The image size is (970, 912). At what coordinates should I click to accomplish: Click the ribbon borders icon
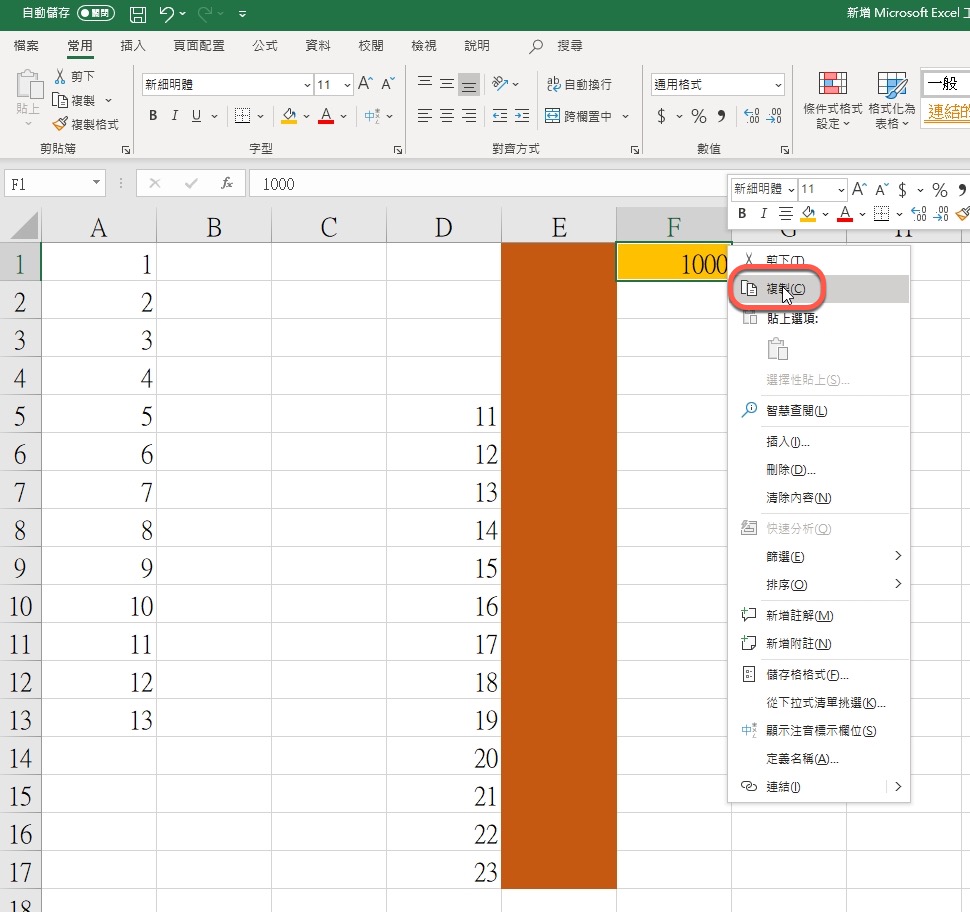click(x=242, y=117)
